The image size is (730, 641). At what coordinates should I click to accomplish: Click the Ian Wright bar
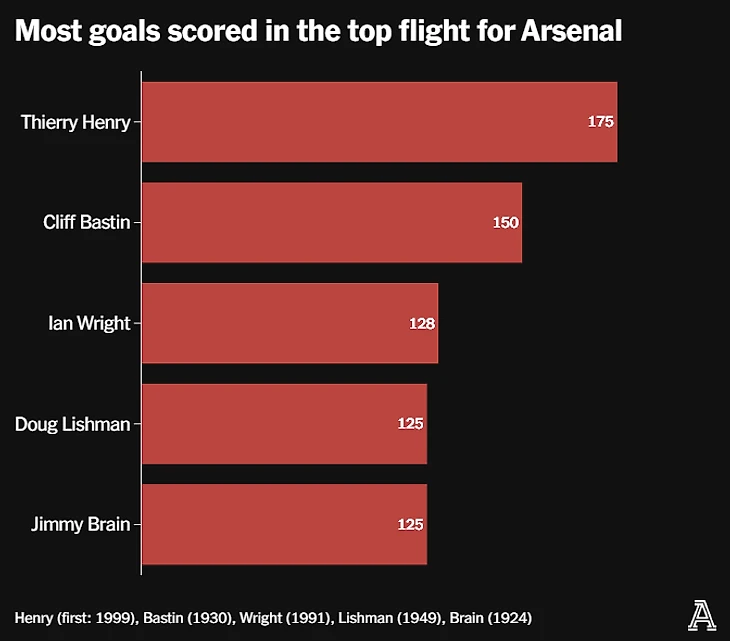pyautogui.click(x=289, y=323)
